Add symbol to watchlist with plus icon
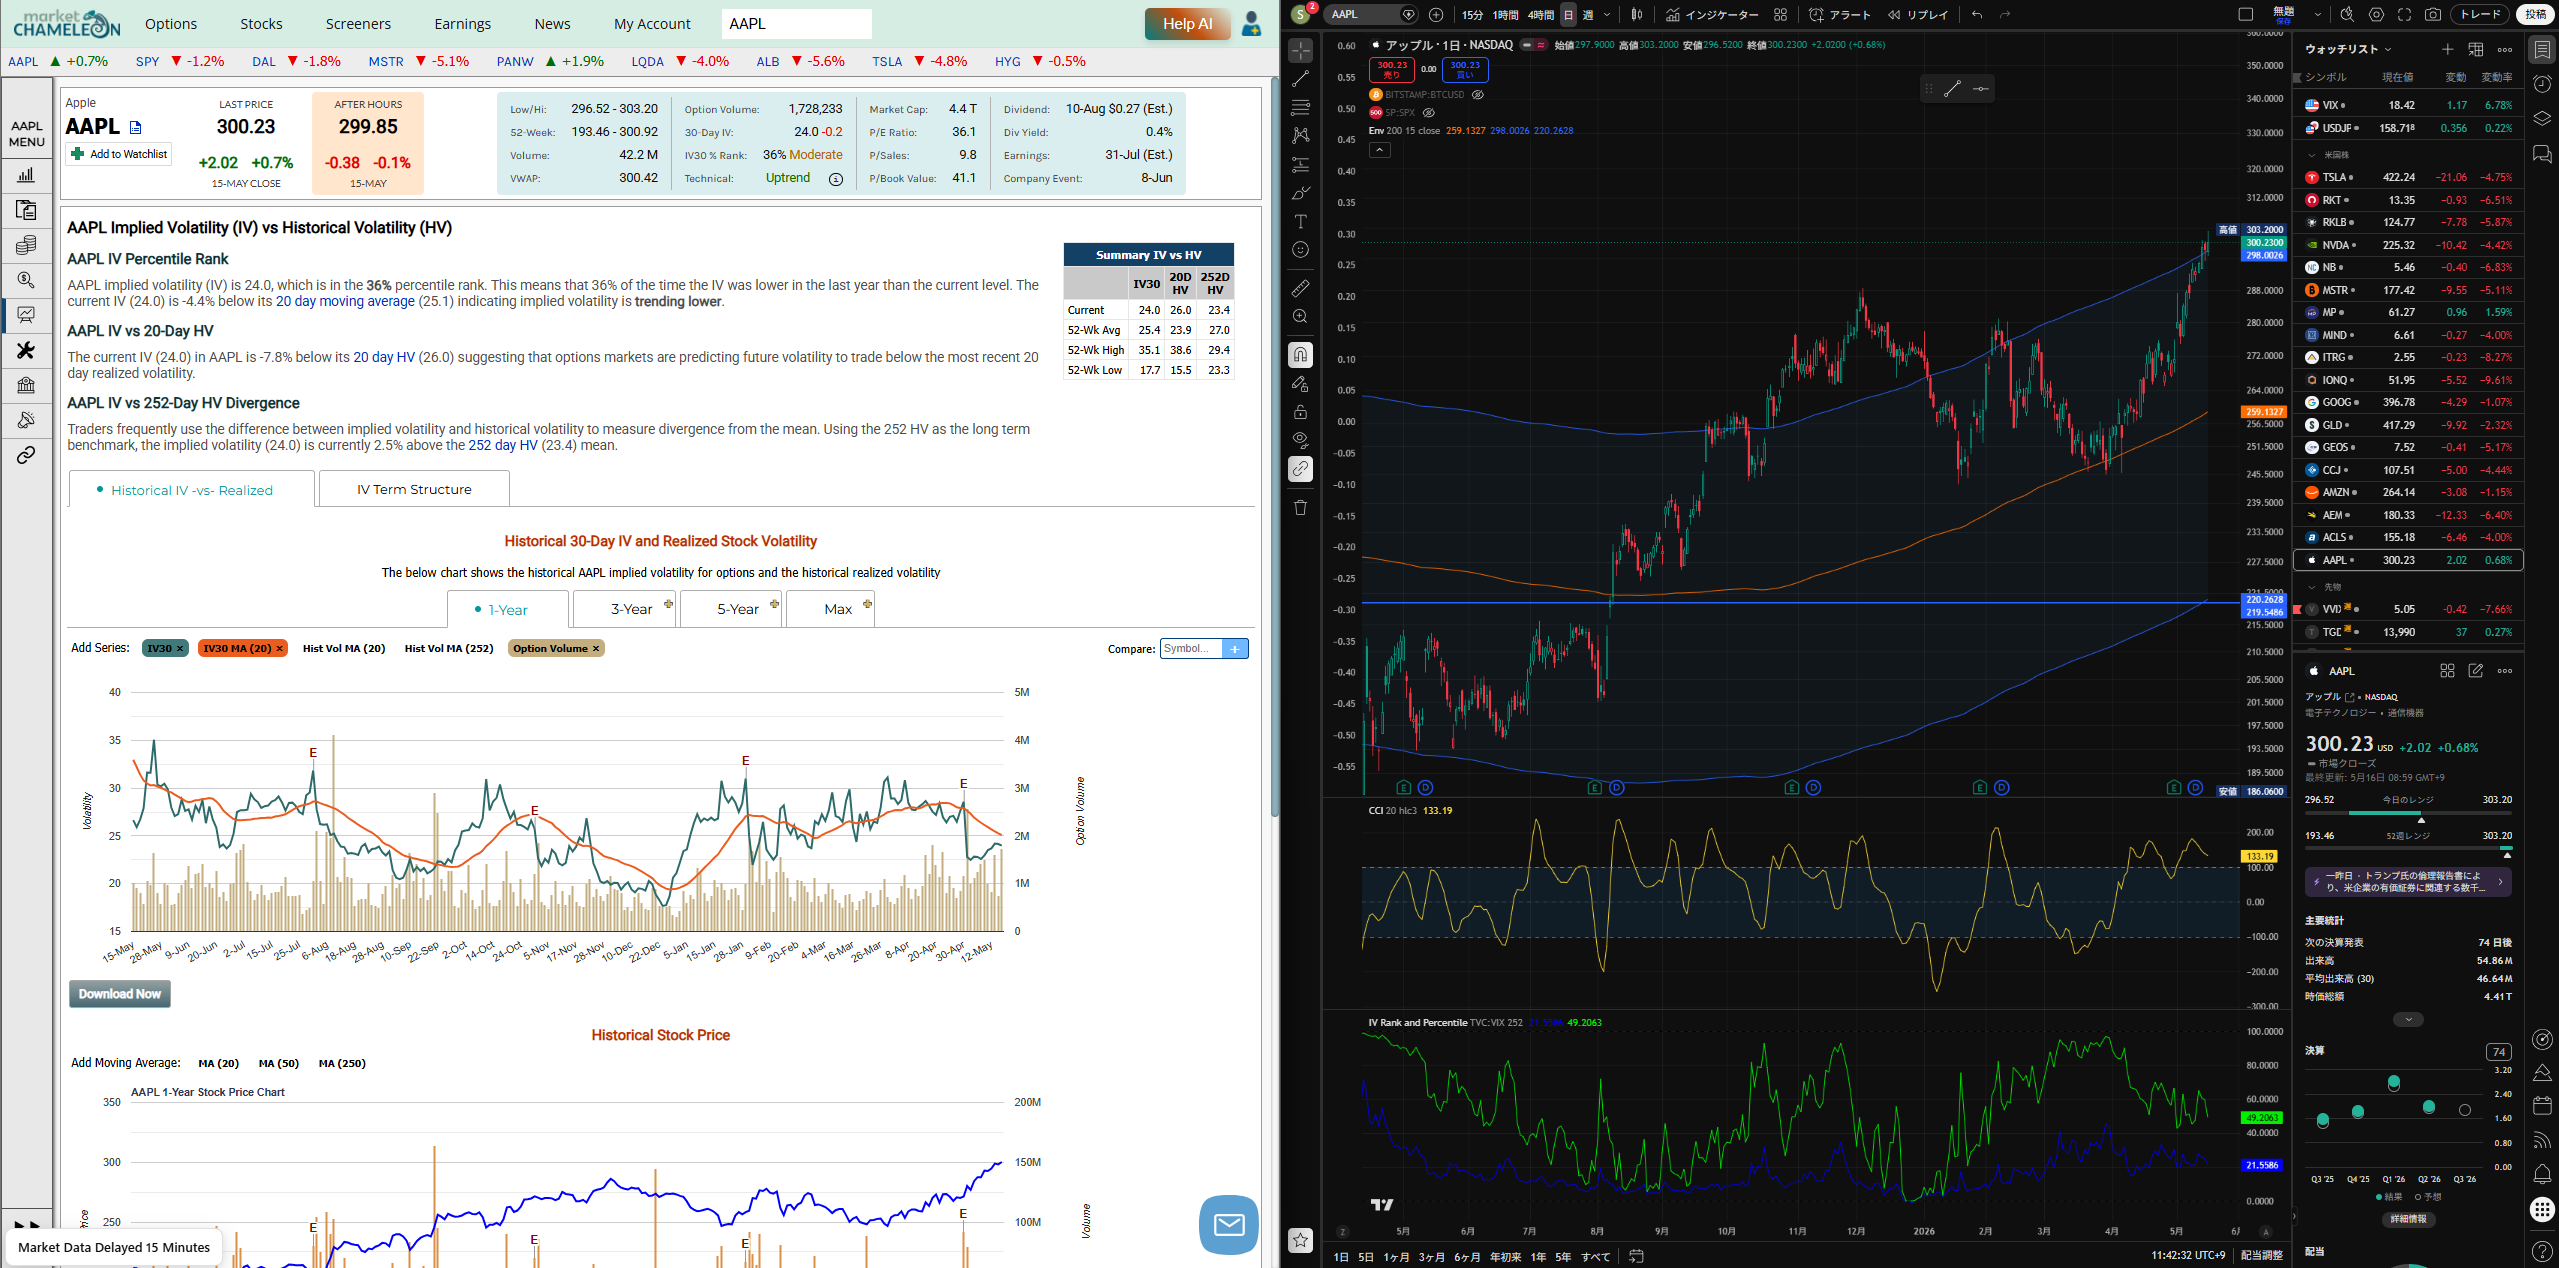The height and width of the screenshot is (1268, 2559). pyautogui.click(x=2447, y=49)
